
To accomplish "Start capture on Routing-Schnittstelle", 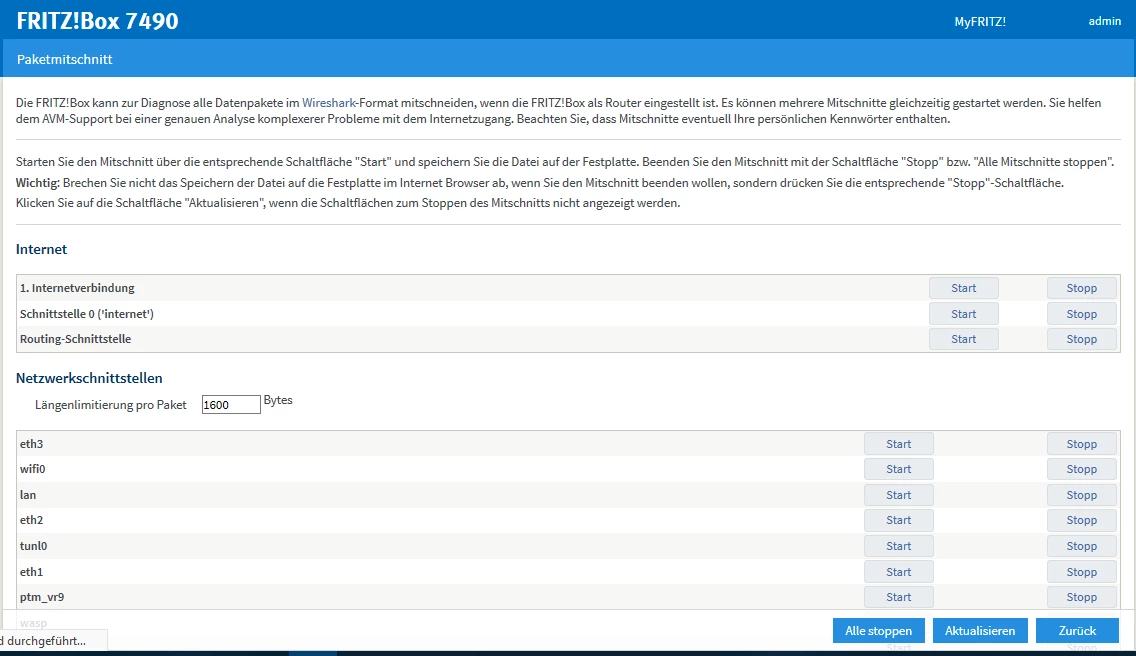I will [x=964, y=339].
